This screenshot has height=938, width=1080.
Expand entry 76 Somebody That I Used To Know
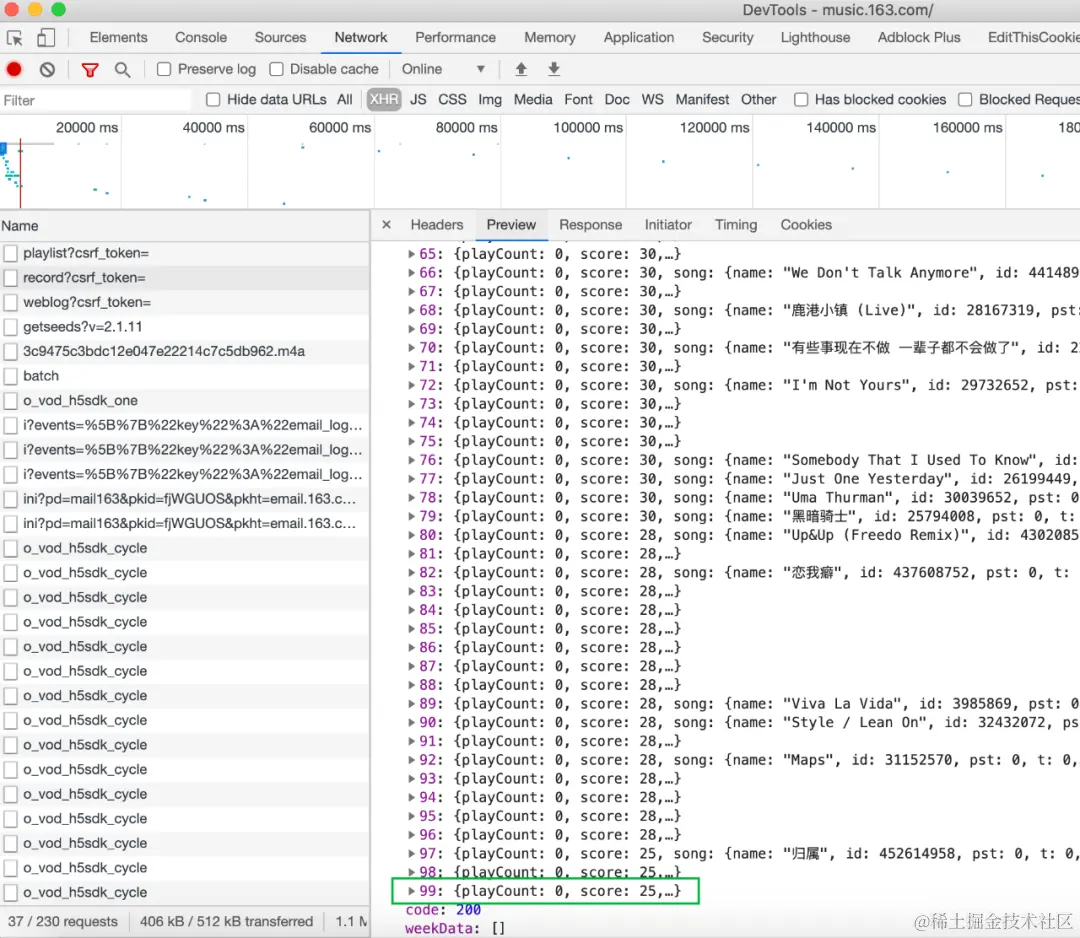(411, 460)
